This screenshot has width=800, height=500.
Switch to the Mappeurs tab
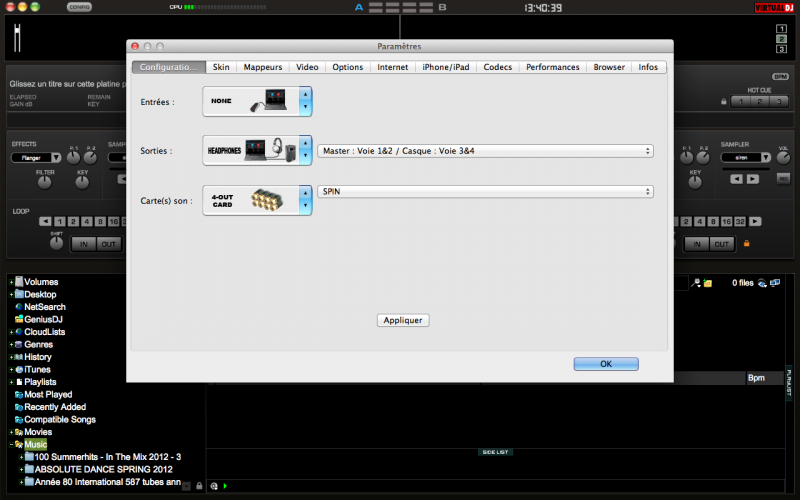(263, 67)
